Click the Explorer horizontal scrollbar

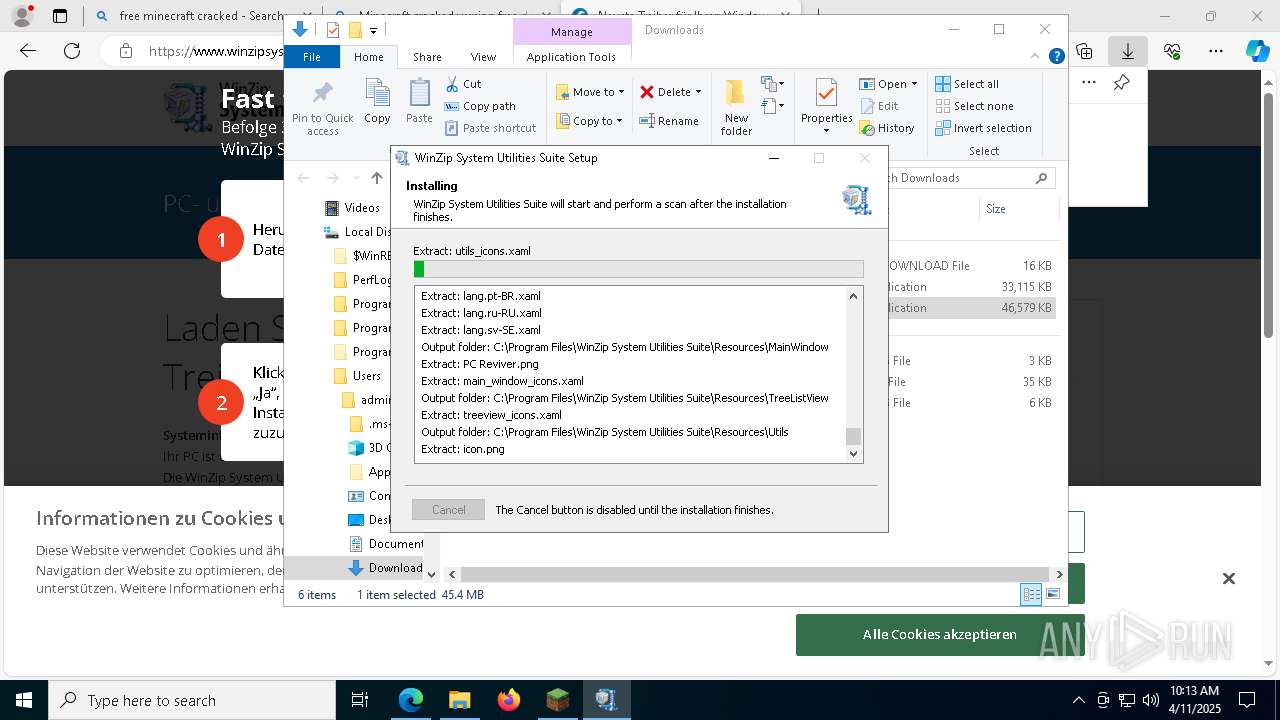click(x=755, y=574)
